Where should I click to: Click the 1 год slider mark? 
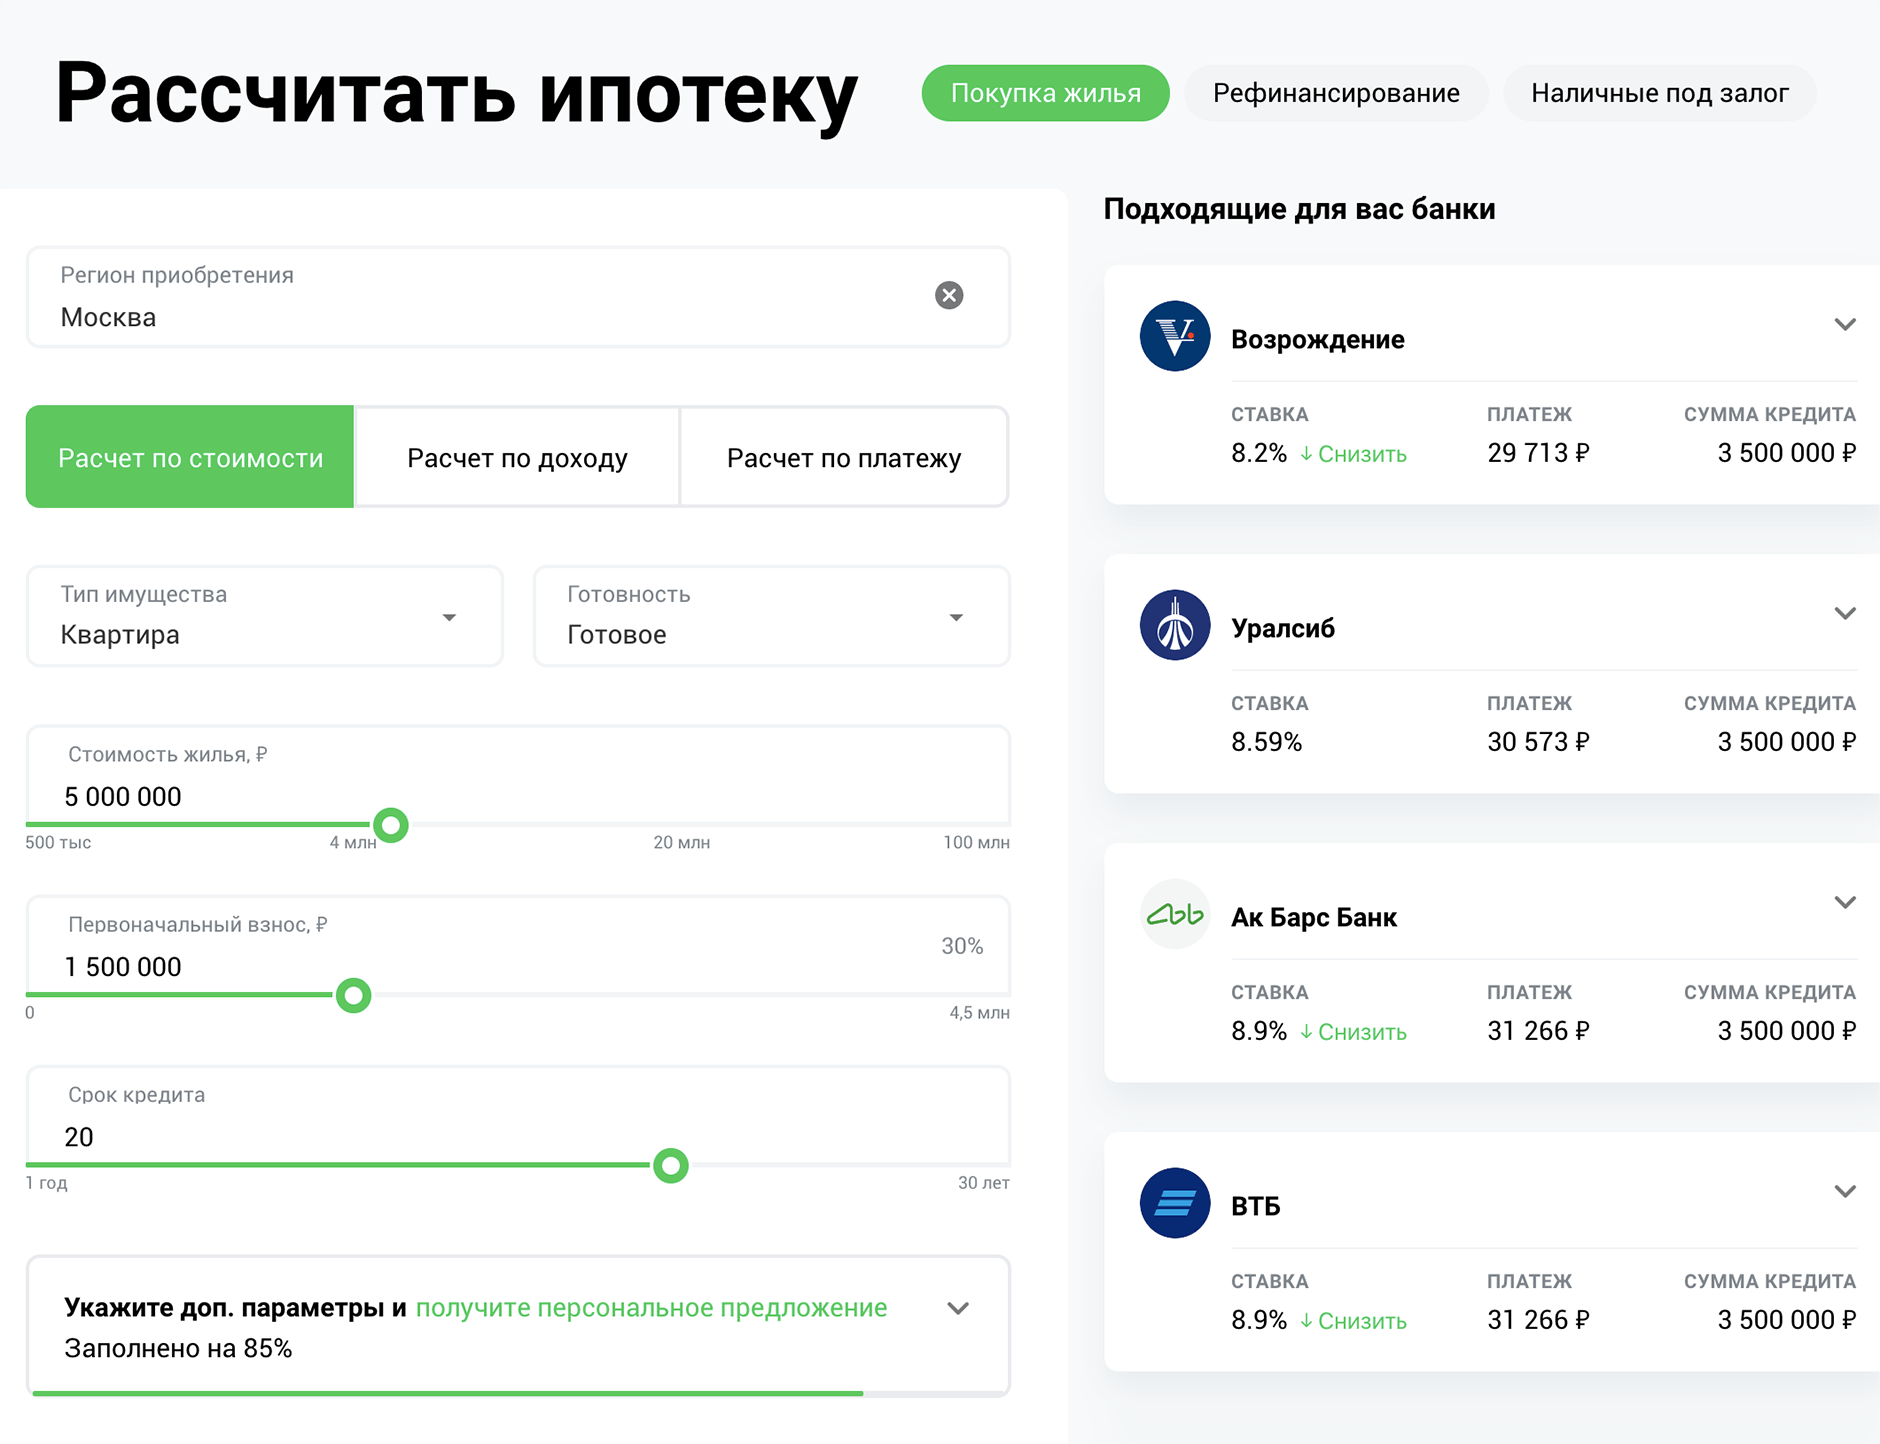46,1183
